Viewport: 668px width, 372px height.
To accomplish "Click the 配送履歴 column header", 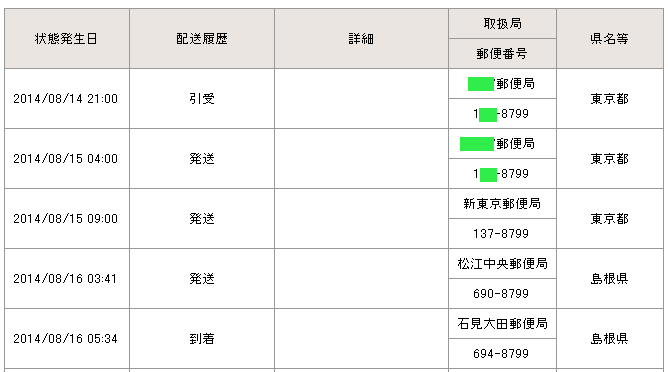I will click(202, 39).
